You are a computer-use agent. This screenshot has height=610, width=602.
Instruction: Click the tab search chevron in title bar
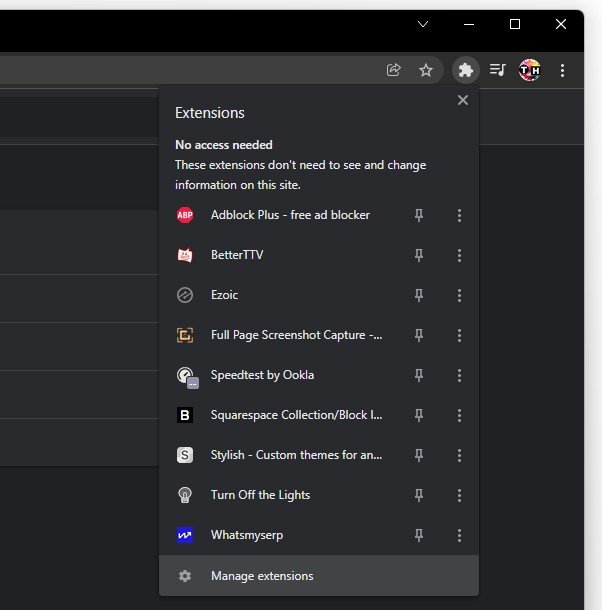(x=423, y=24)
